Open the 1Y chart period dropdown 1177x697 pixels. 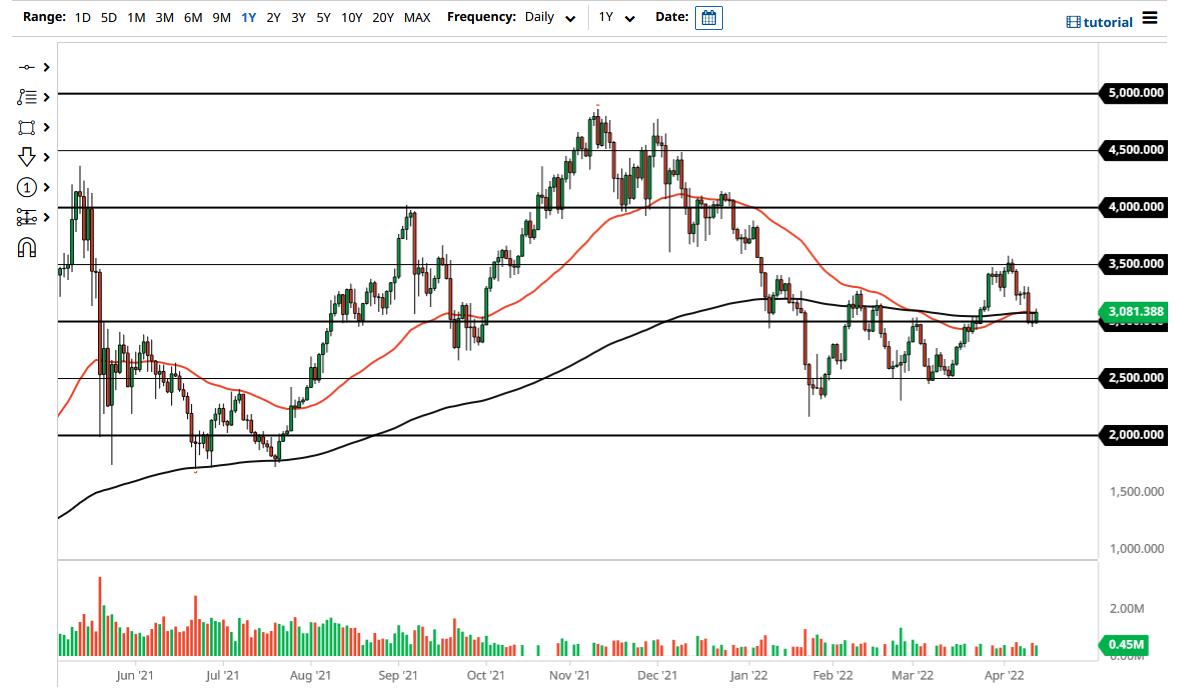(616, 17)
